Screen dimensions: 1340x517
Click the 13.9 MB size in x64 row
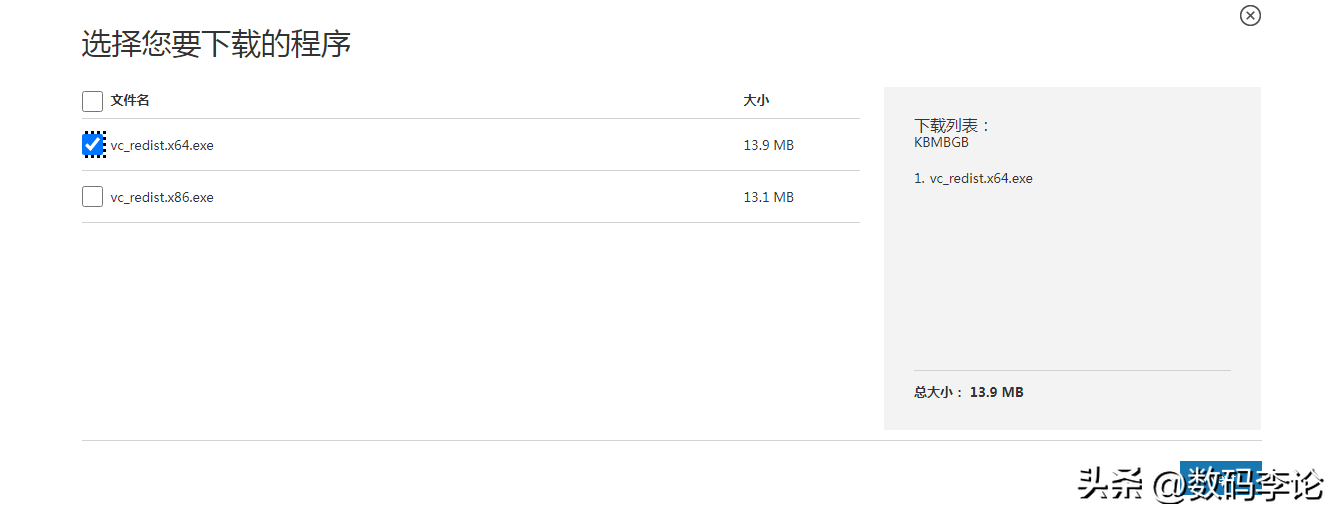point(768,145)
